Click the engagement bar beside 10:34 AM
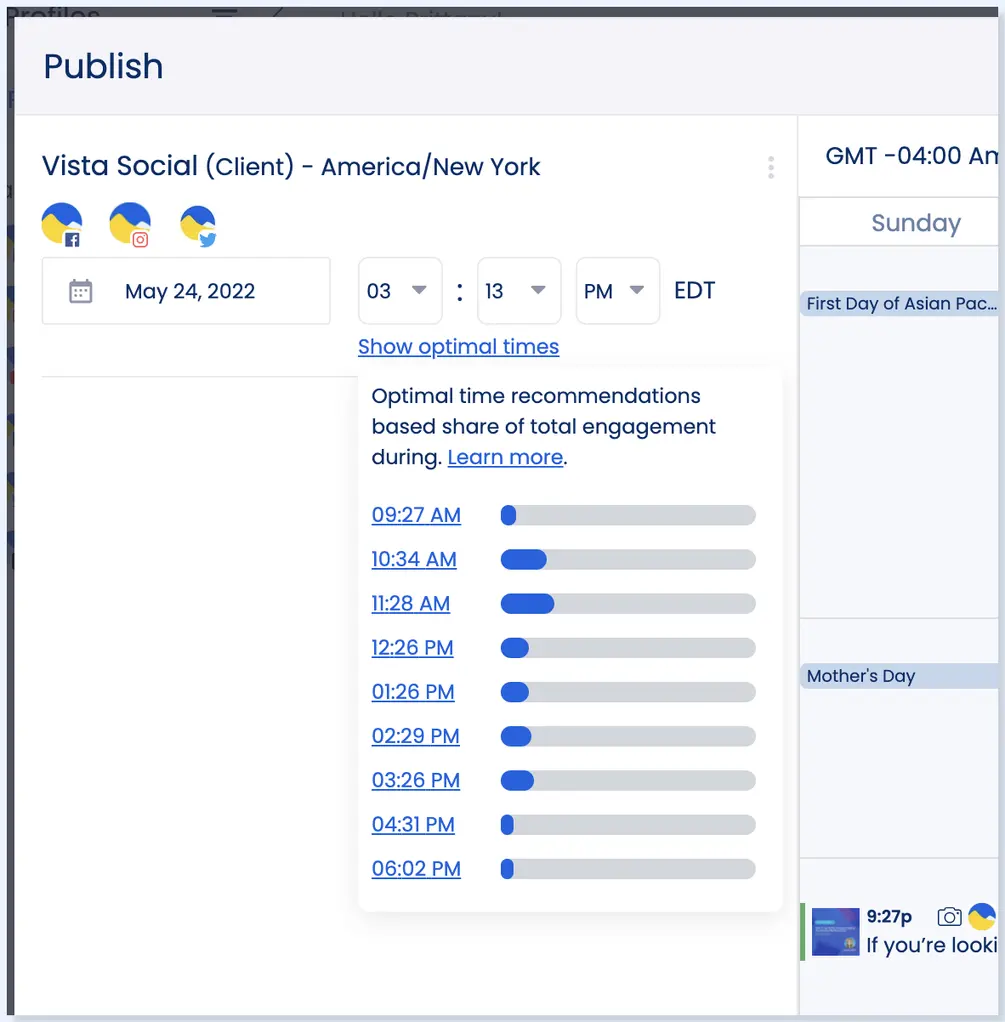 pos(627,559)
